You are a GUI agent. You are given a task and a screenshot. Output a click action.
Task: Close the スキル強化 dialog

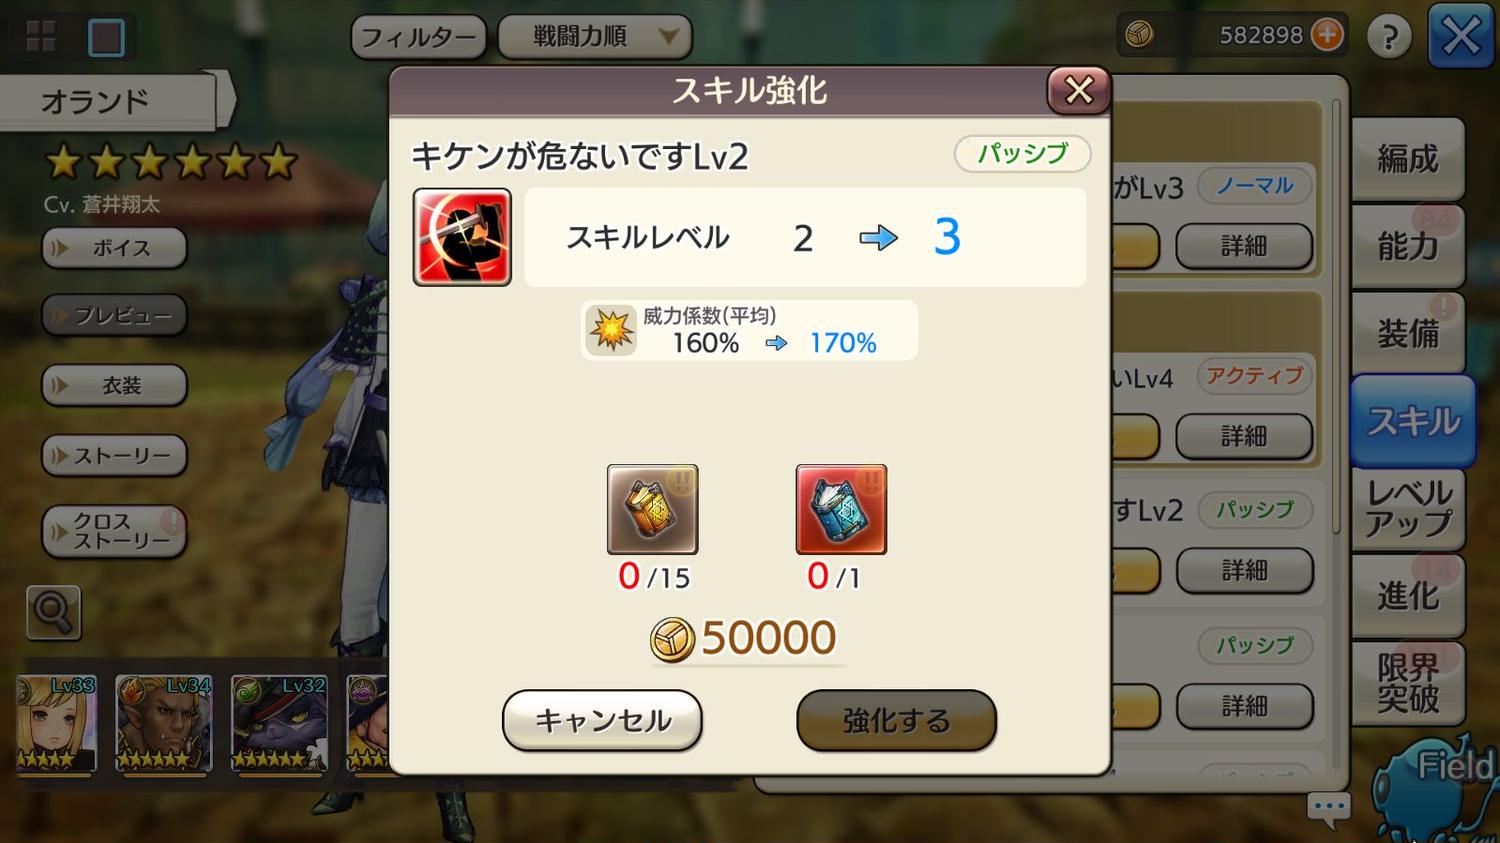(1078, 90)
